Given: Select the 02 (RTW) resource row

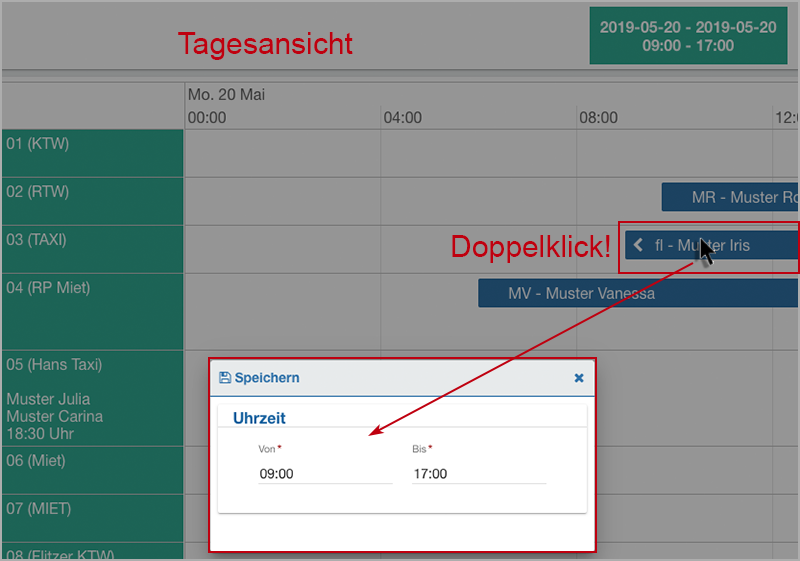Looking at the screenshot, I should click(92, 201).
